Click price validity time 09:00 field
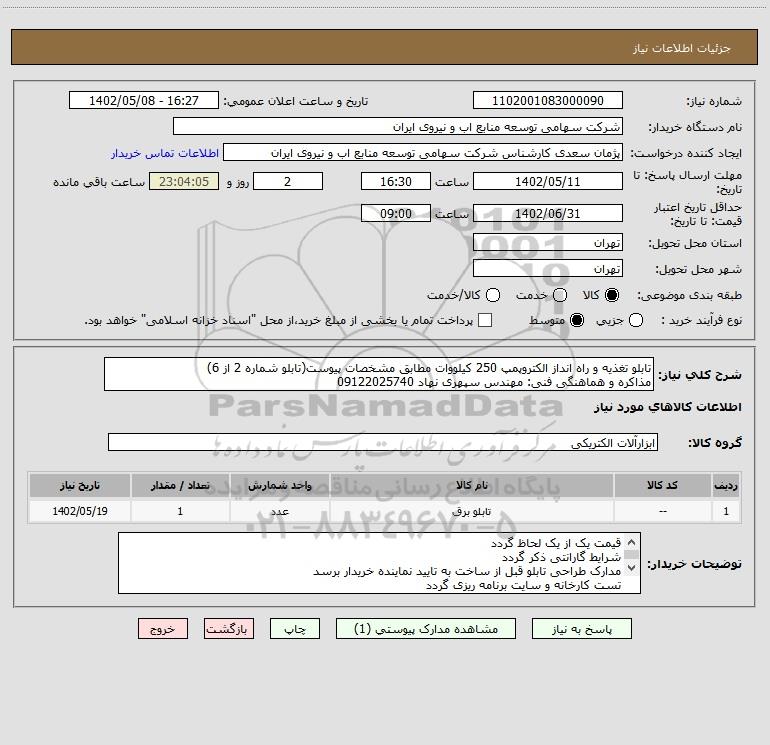 click(396, 213)
